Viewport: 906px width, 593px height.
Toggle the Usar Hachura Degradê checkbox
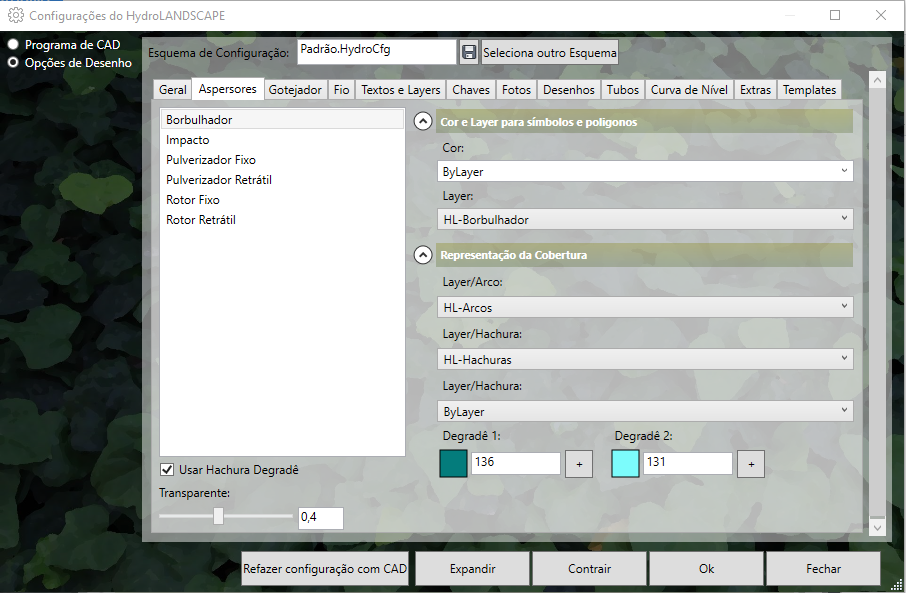[x=167, y=470]
